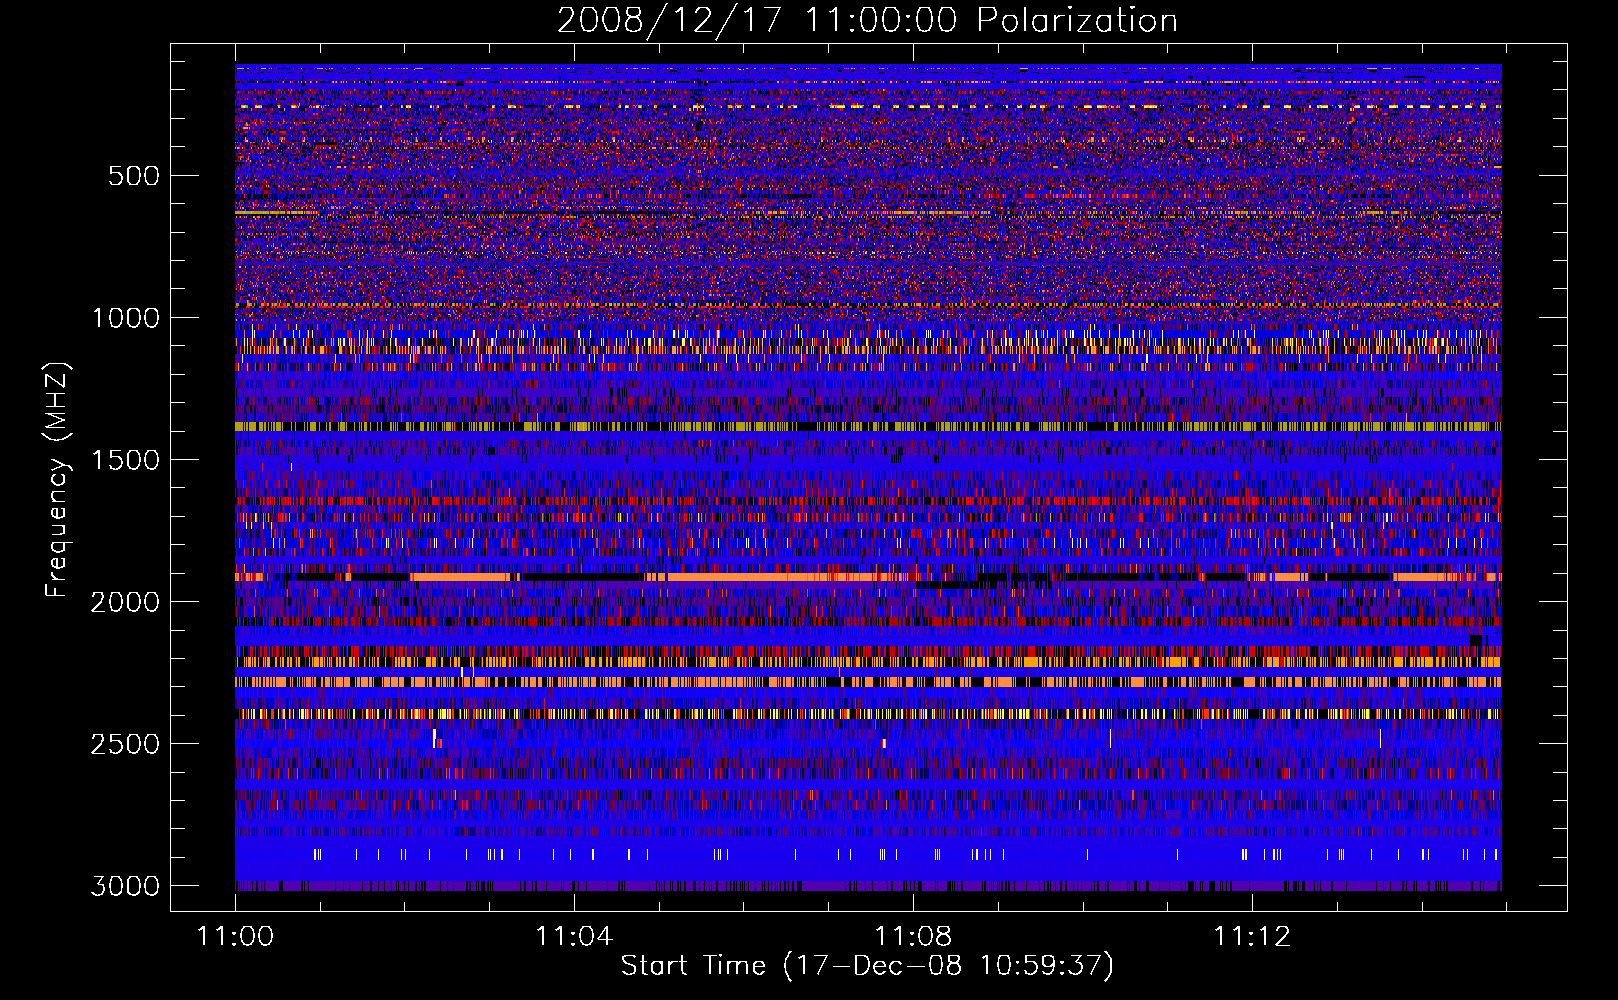The height and width of the screenshot is (1000, 1618).
Task: Click the 1500 frequency tick label
Action: click(125, 460)
